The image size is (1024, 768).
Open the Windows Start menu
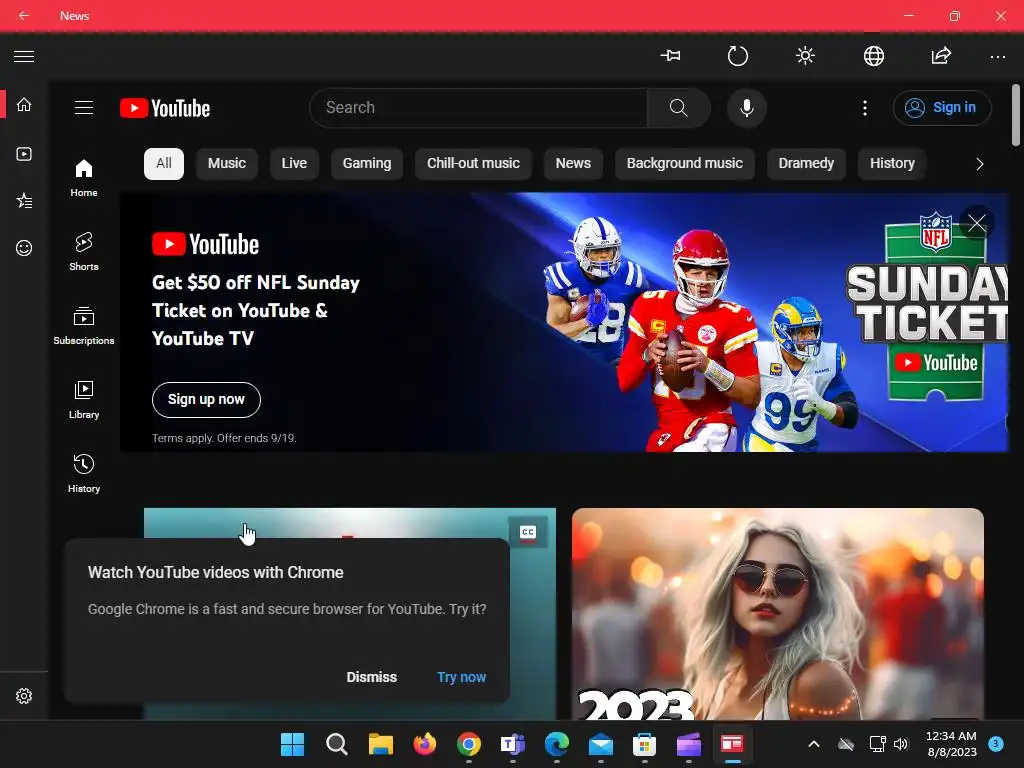(x=293, y=744)
